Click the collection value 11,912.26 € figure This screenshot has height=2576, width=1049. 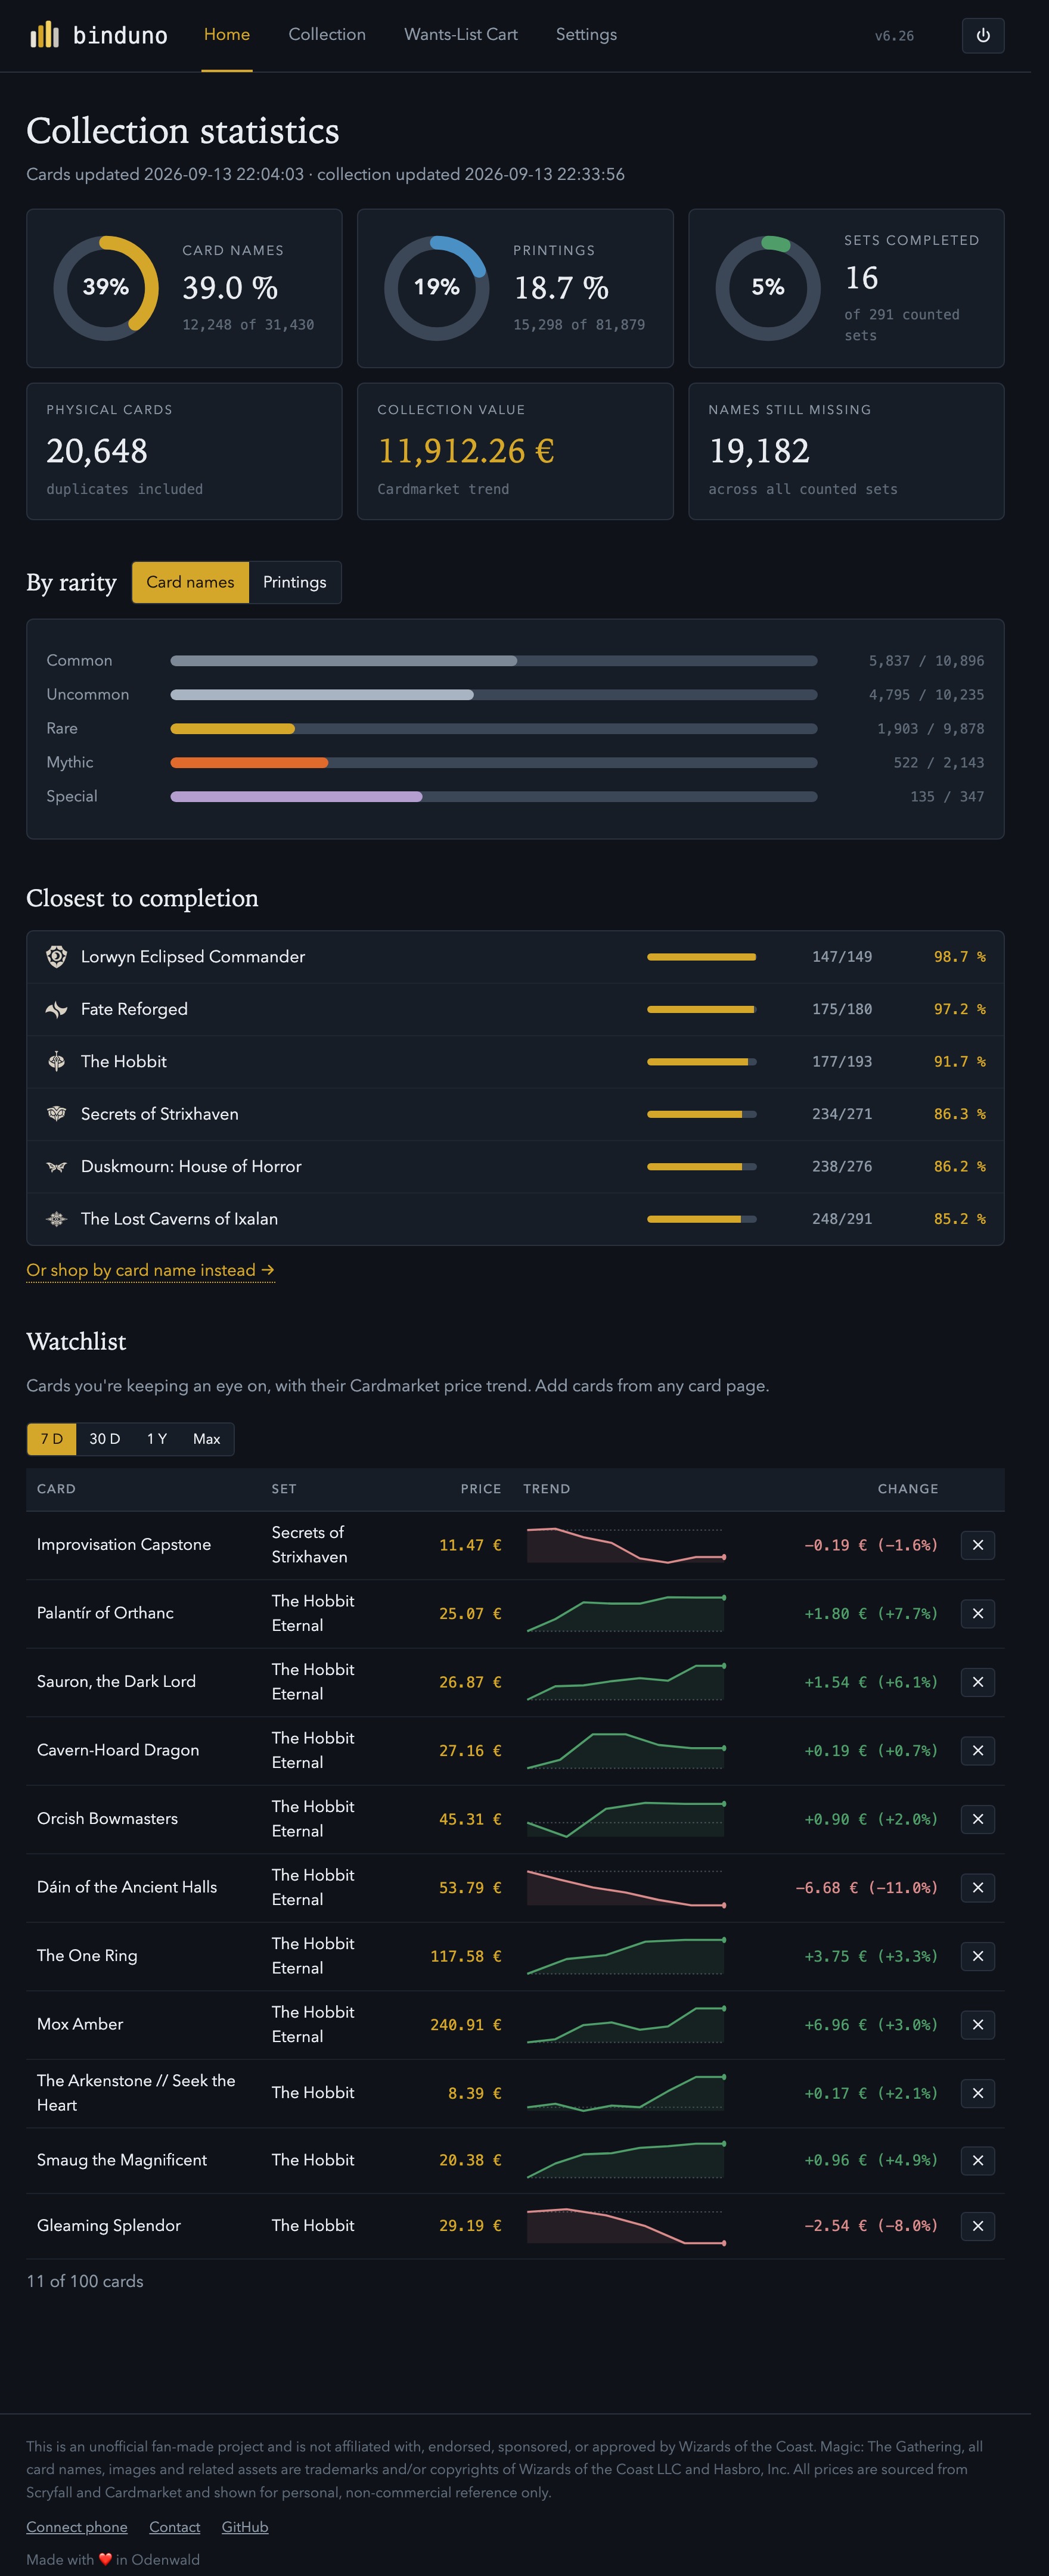click(466, 451)
